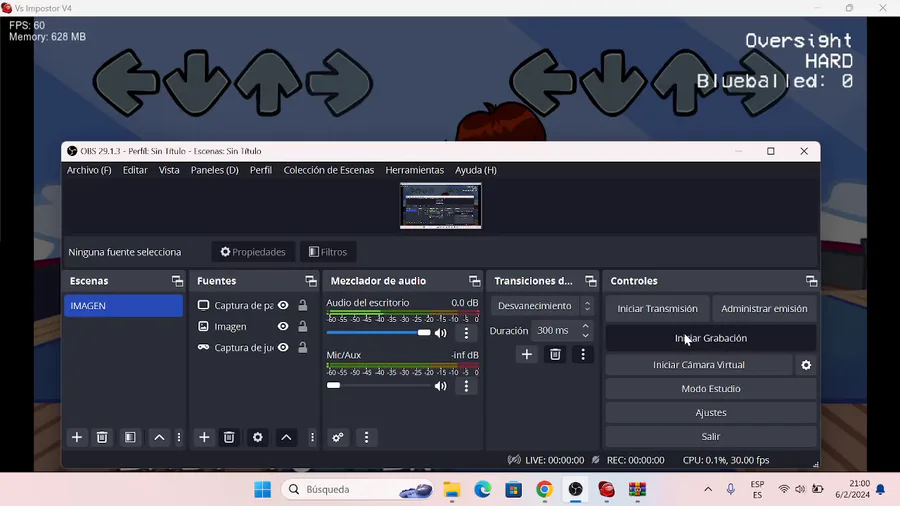Open File Explorer from the taskbar
Image resolution: width=900 pixels, height=506 pixels.
click(452, 489)
